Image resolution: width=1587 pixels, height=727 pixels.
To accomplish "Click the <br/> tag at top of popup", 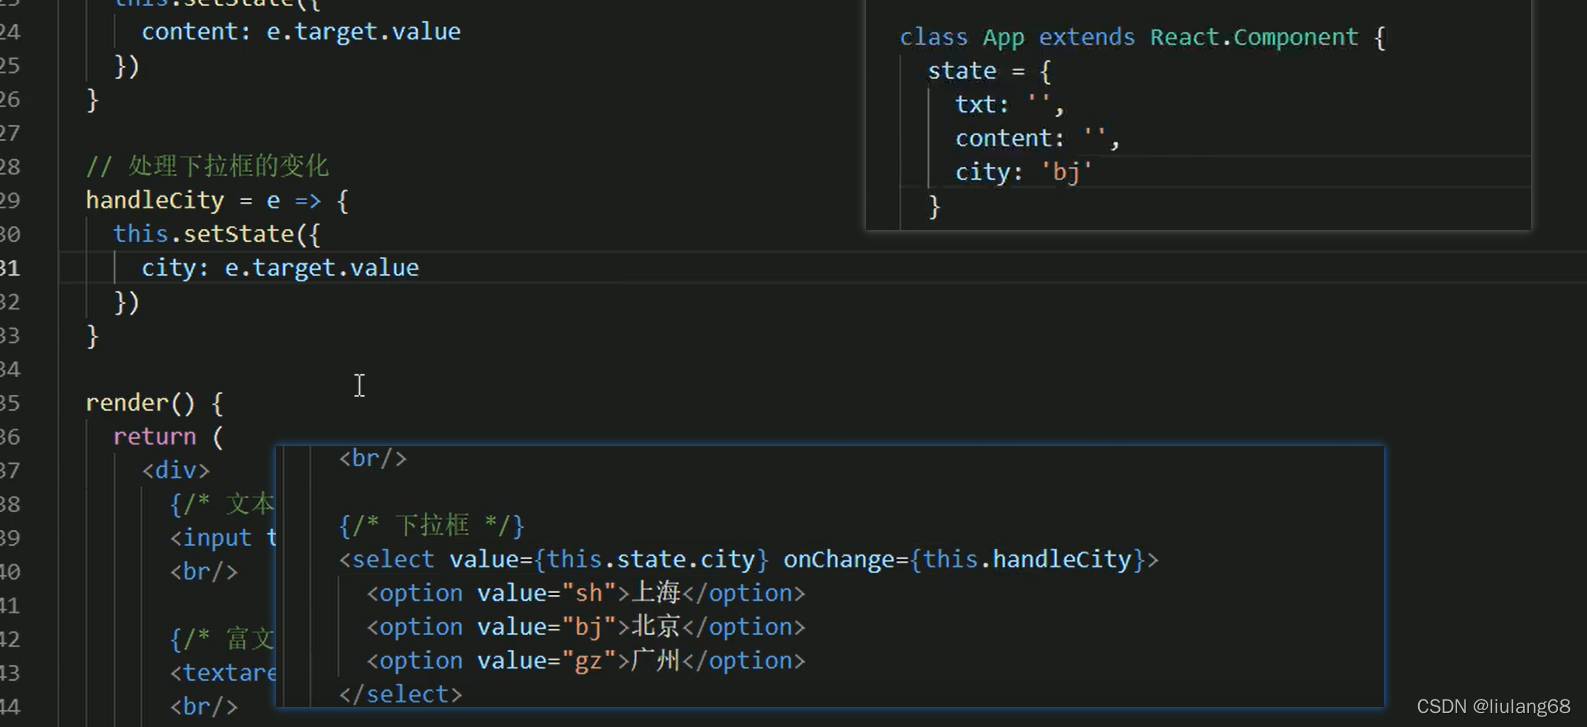I will 373,458.
